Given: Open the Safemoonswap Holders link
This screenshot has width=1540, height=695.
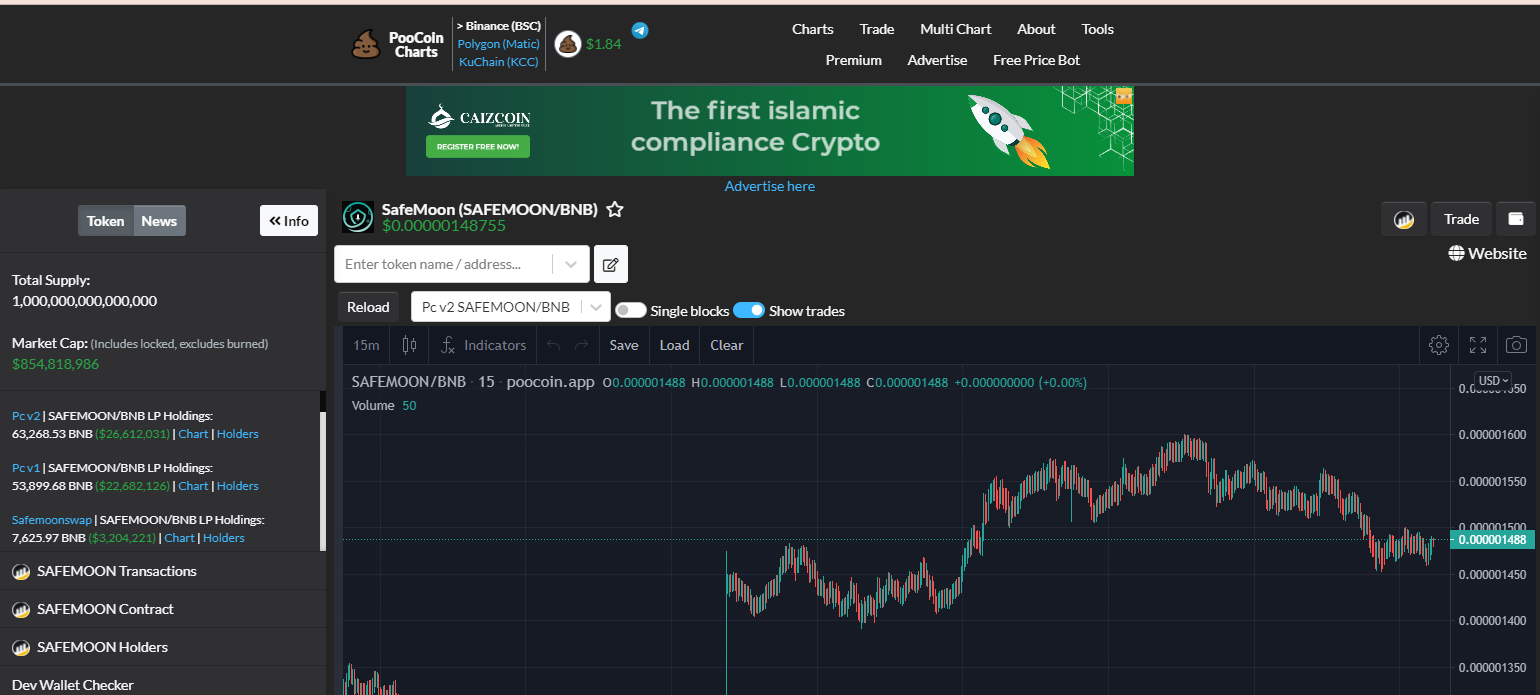Looking at the screenshot, I should click(x=223, y=537).
